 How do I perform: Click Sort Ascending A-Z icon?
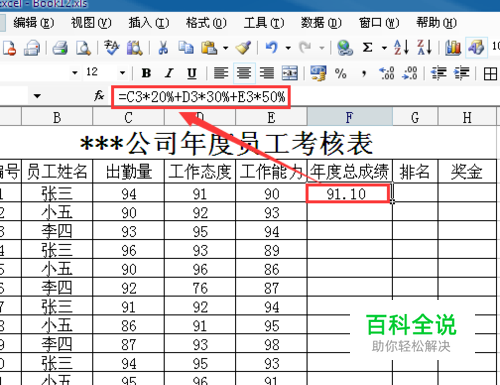point(401,47)
